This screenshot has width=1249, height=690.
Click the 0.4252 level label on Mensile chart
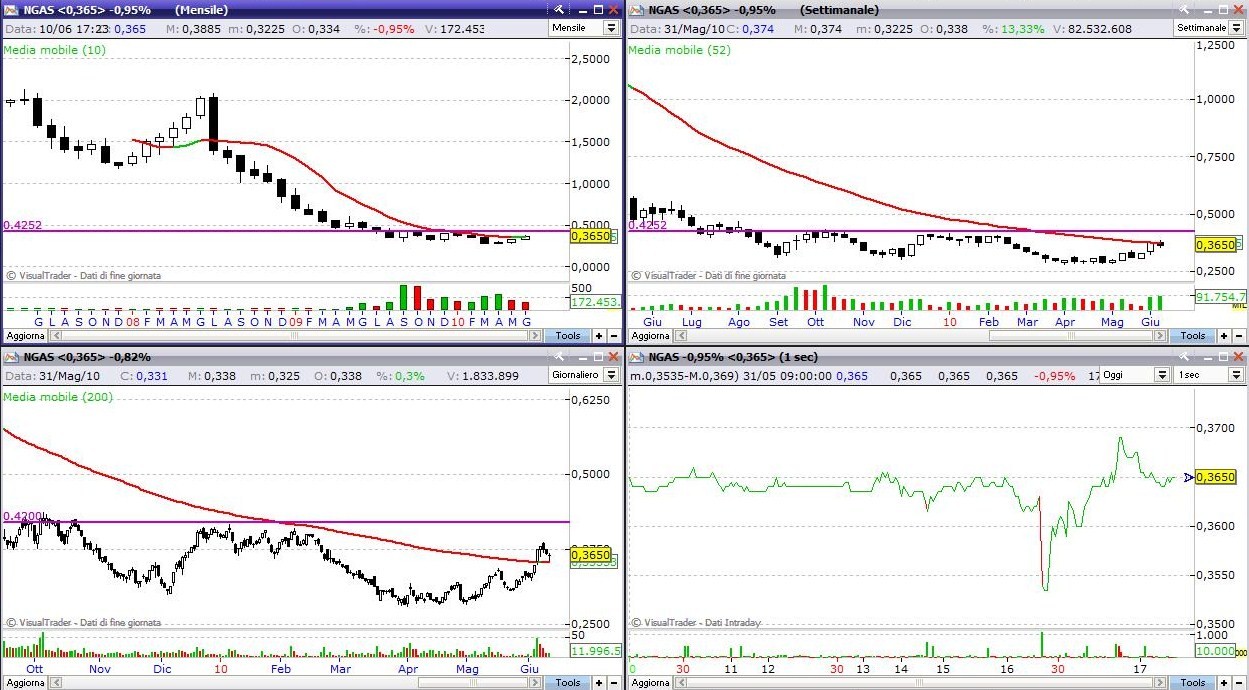point(23,225)
